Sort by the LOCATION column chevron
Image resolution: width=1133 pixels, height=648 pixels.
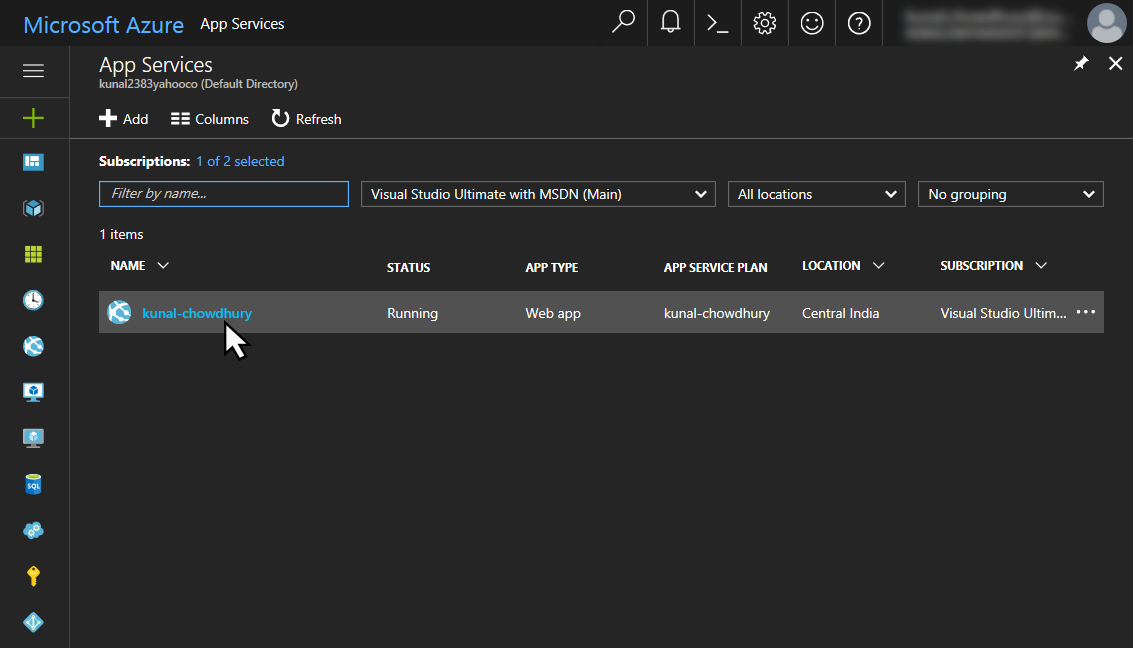pyautogui.click(x=878, y=266)
